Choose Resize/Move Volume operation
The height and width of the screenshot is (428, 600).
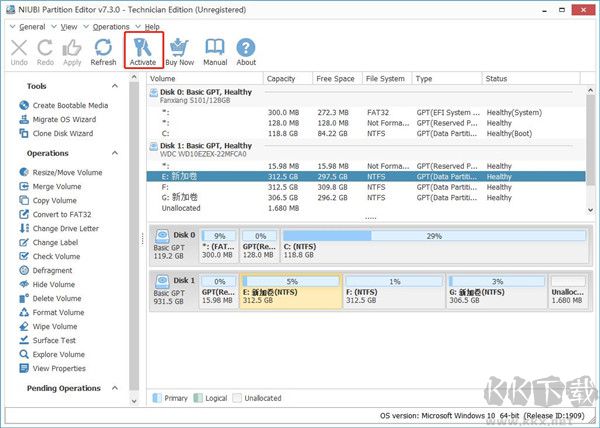tap(60, 173)
